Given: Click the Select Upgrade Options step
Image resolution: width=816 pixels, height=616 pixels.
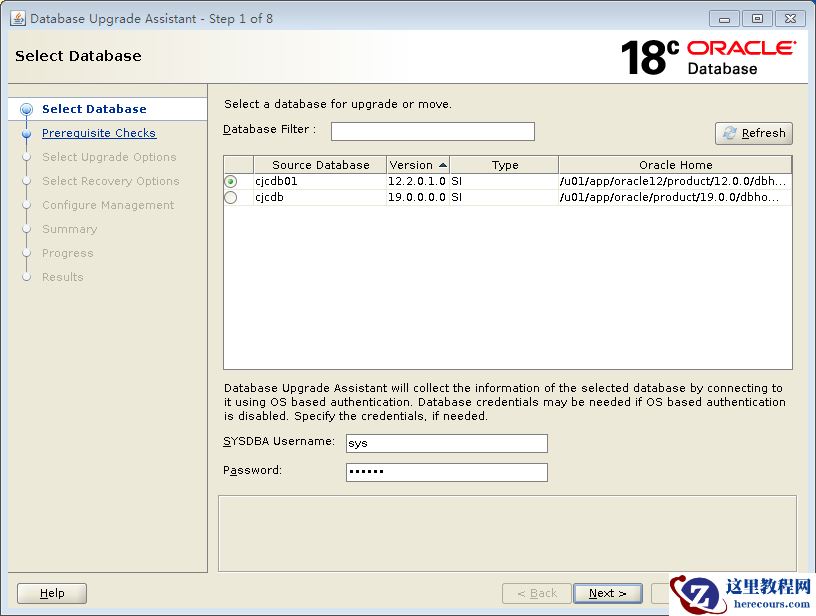Looking at the screenshot, I should (x=109, y=157).
